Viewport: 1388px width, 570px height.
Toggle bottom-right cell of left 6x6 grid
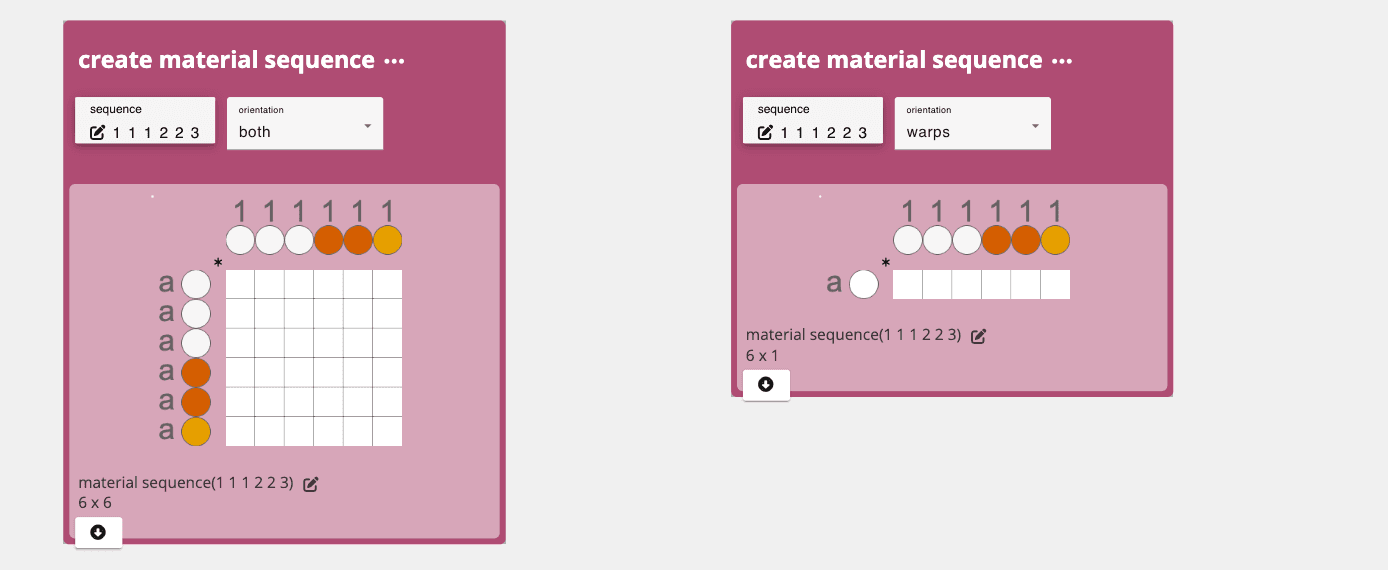(x=388, y=431)
